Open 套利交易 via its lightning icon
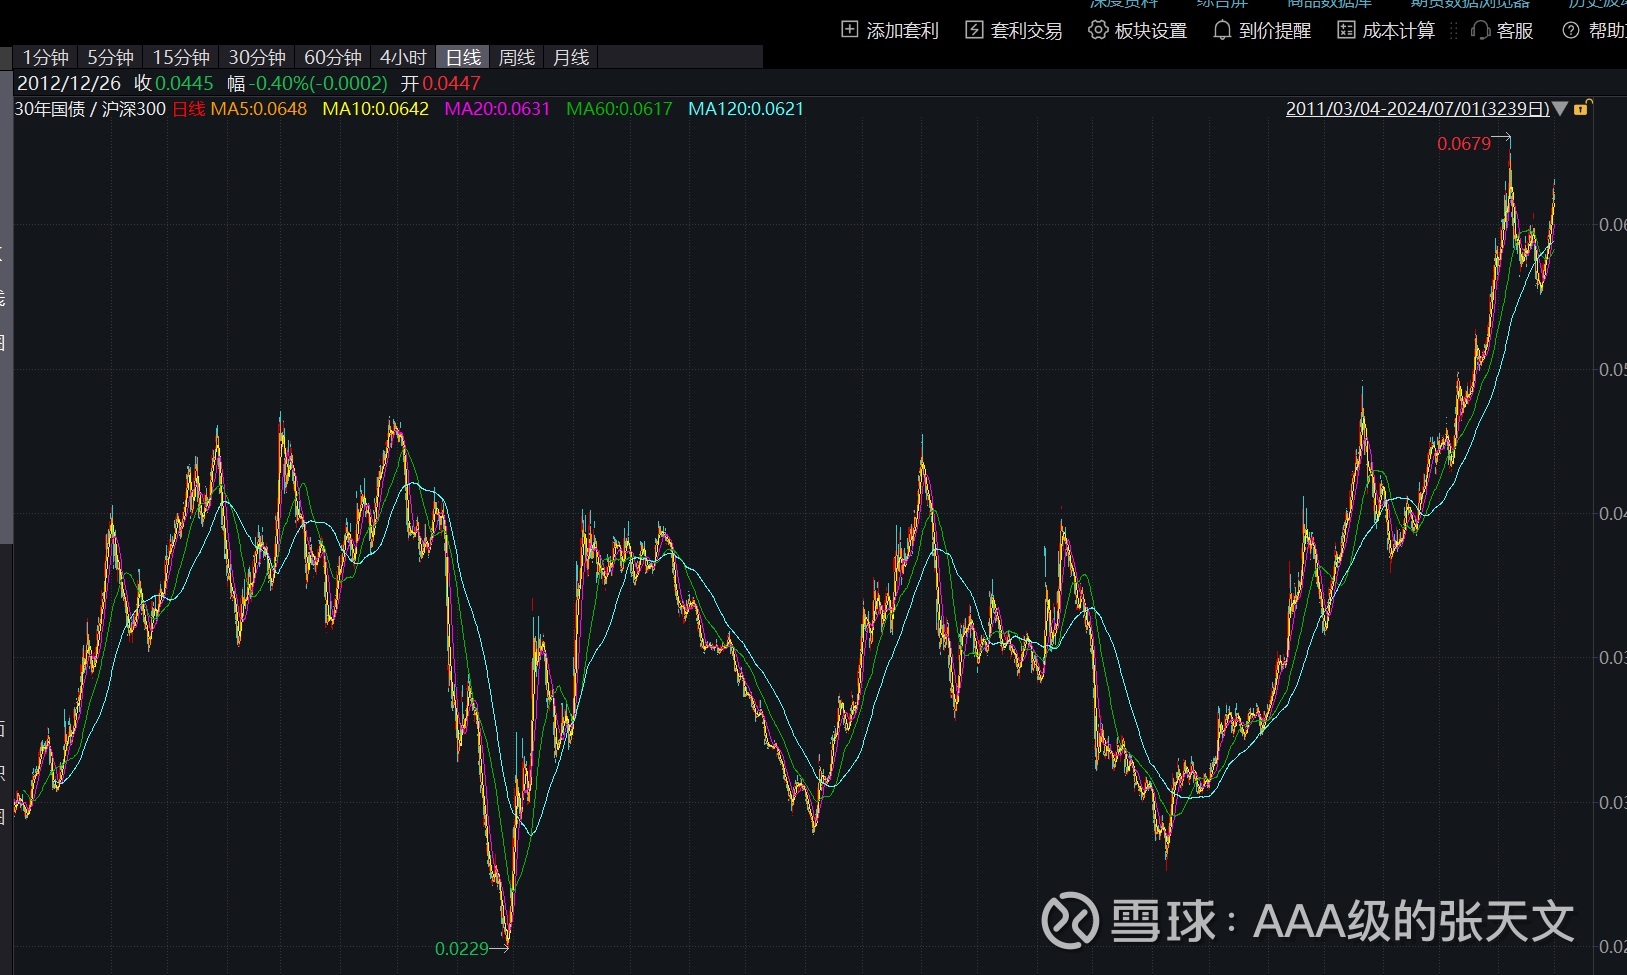 [x=974, y=30]
